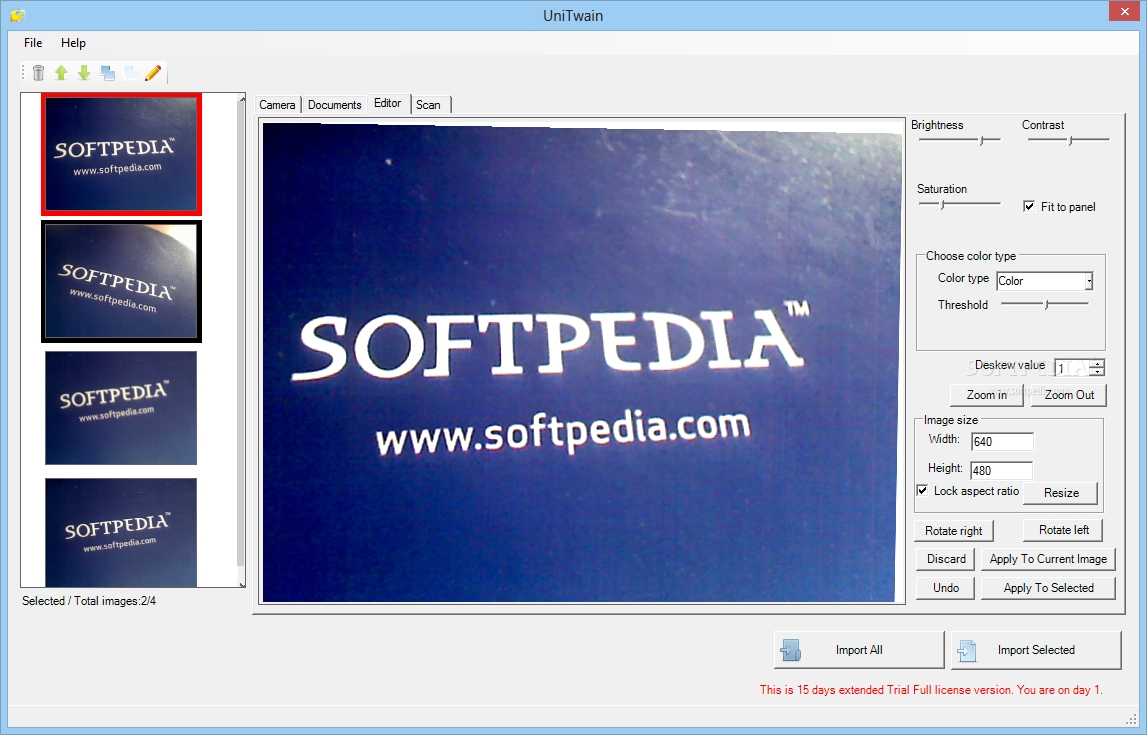Close the UniTwain window
This screenshot has width=1147, height=735.
tap(1124, 11)
